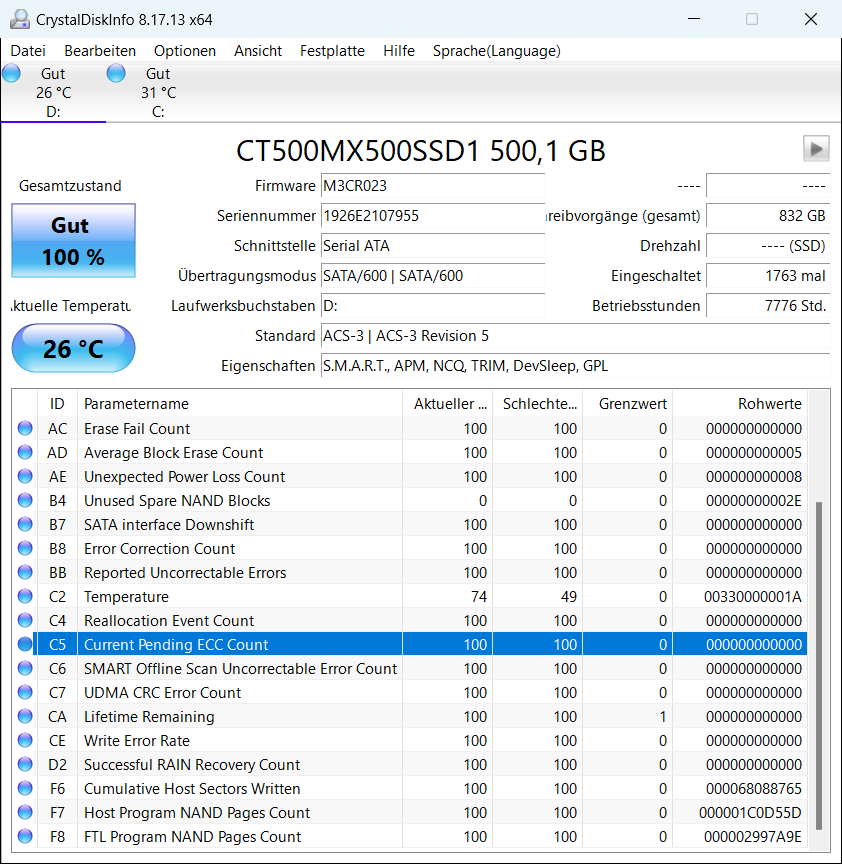842x864 pixels.
Task: Click raw value 000001C0D55D
Action: click(750, 813)
